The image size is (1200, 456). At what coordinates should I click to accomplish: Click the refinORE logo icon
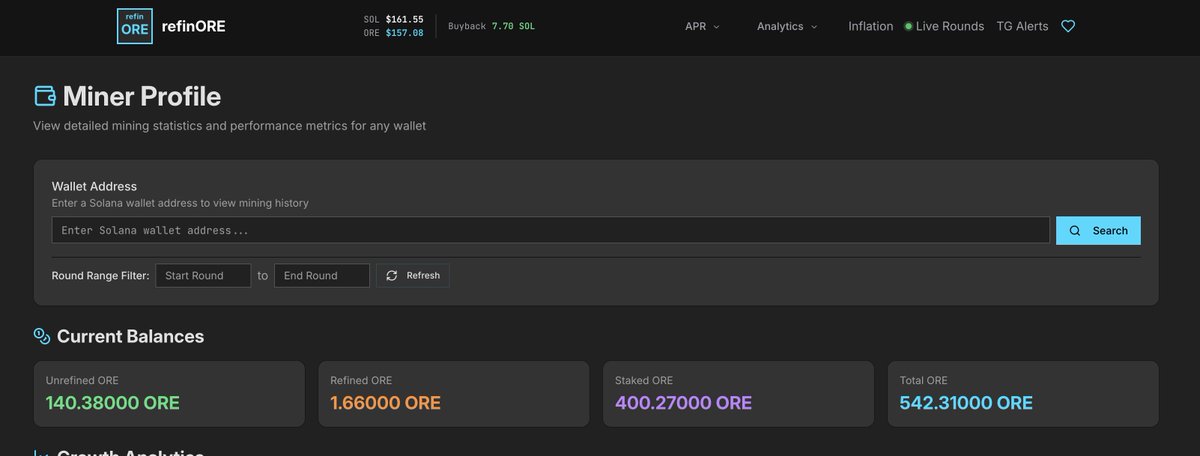135,26
